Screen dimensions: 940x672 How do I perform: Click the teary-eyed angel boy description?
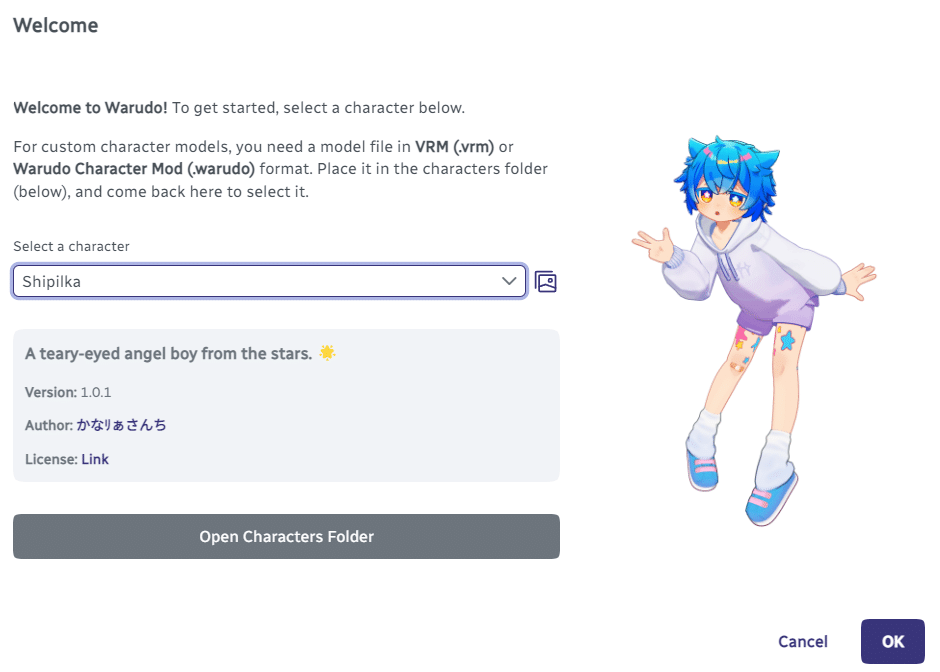169,354
